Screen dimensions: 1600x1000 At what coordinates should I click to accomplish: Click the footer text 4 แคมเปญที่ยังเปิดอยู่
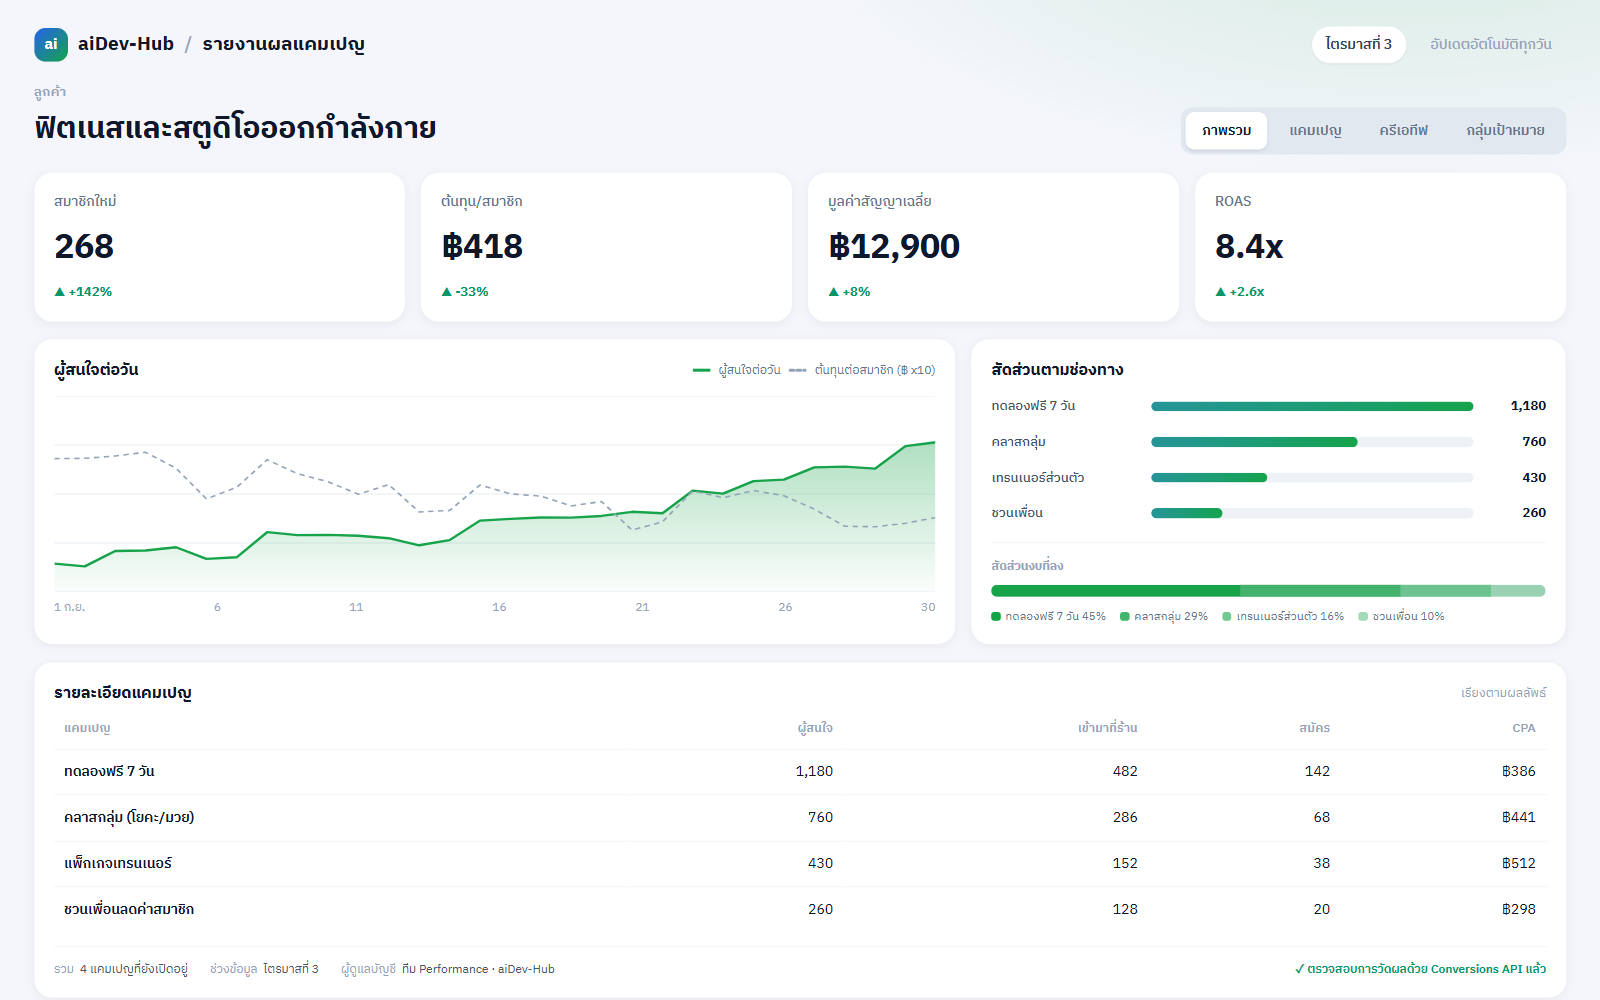coord(134,969)
